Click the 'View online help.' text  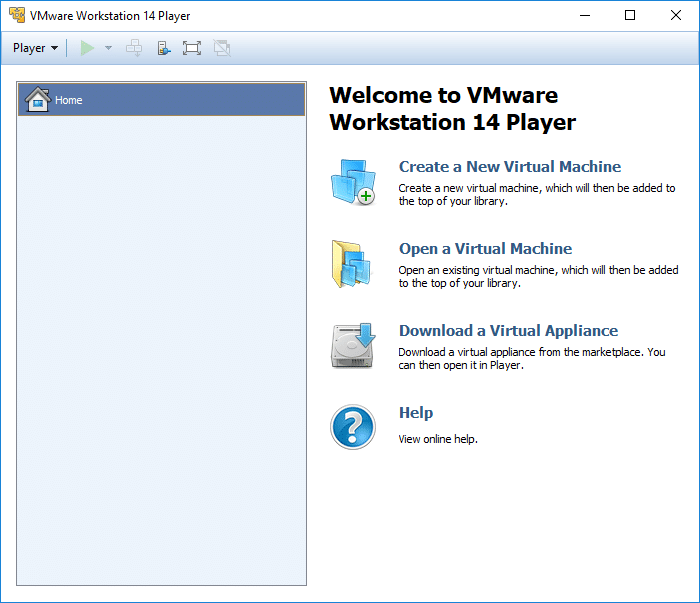coord(438,439)
